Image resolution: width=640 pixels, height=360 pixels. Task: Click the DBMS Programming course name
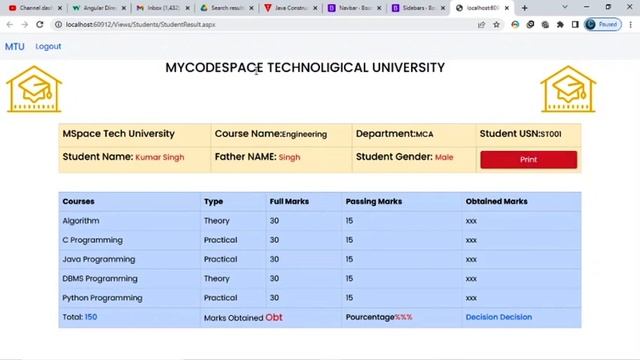(100, 278)
